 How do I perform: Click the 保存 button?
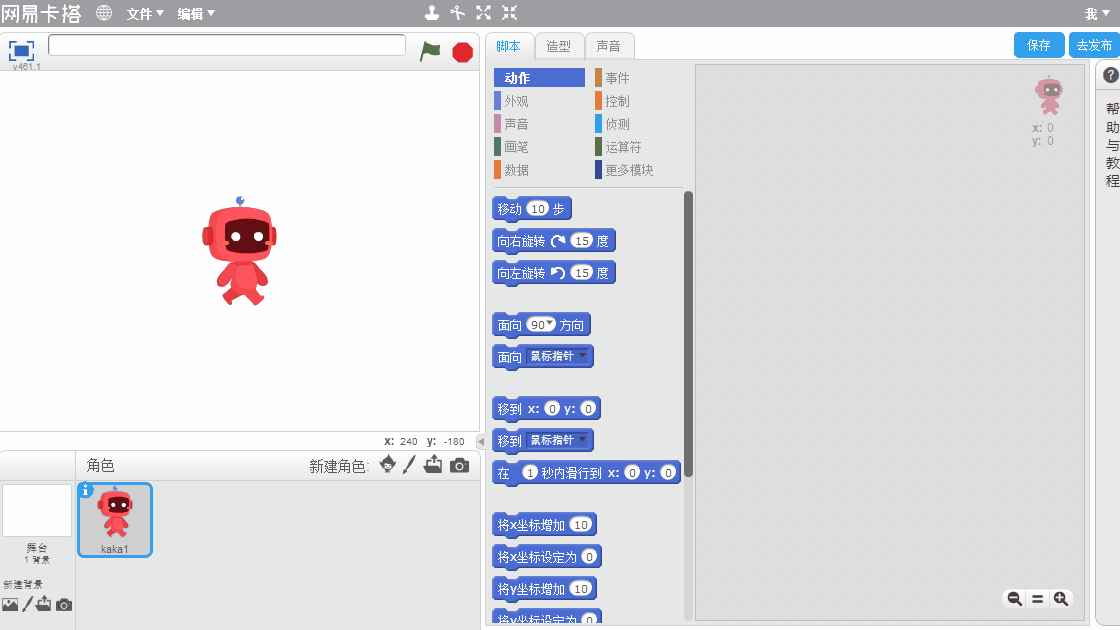(1039, 45)
